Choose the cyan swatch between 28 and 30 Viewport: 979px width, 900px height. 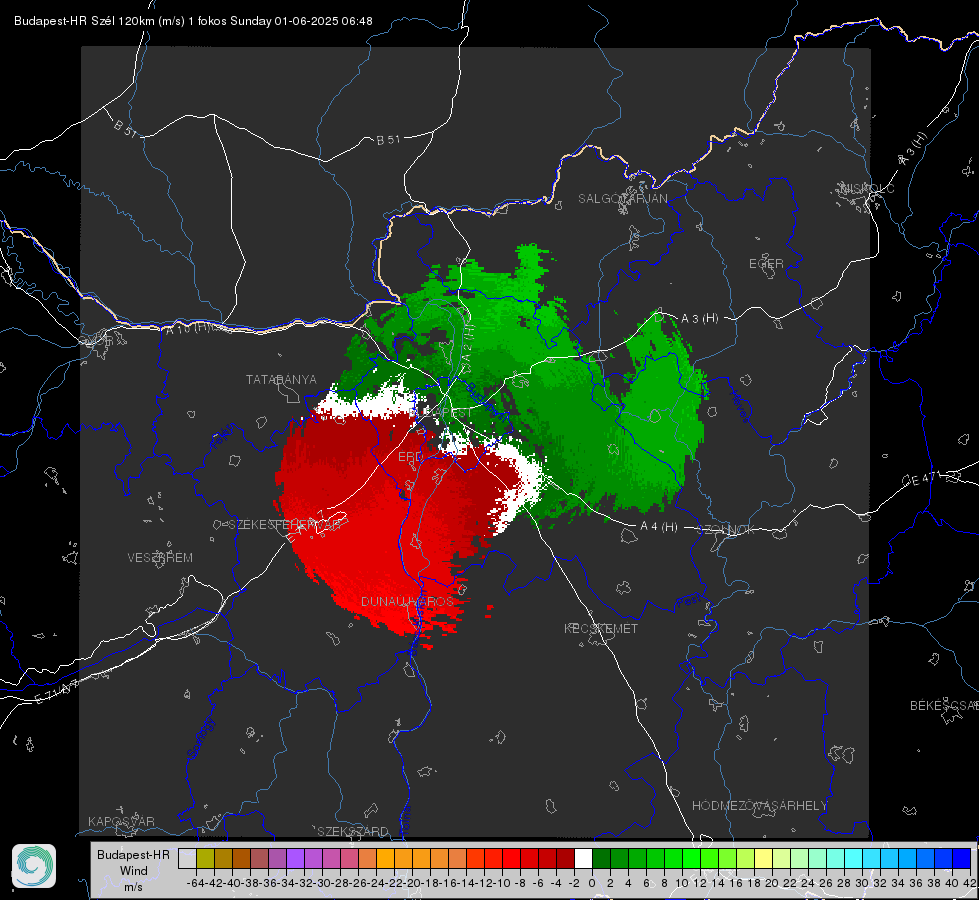[854, 859]
